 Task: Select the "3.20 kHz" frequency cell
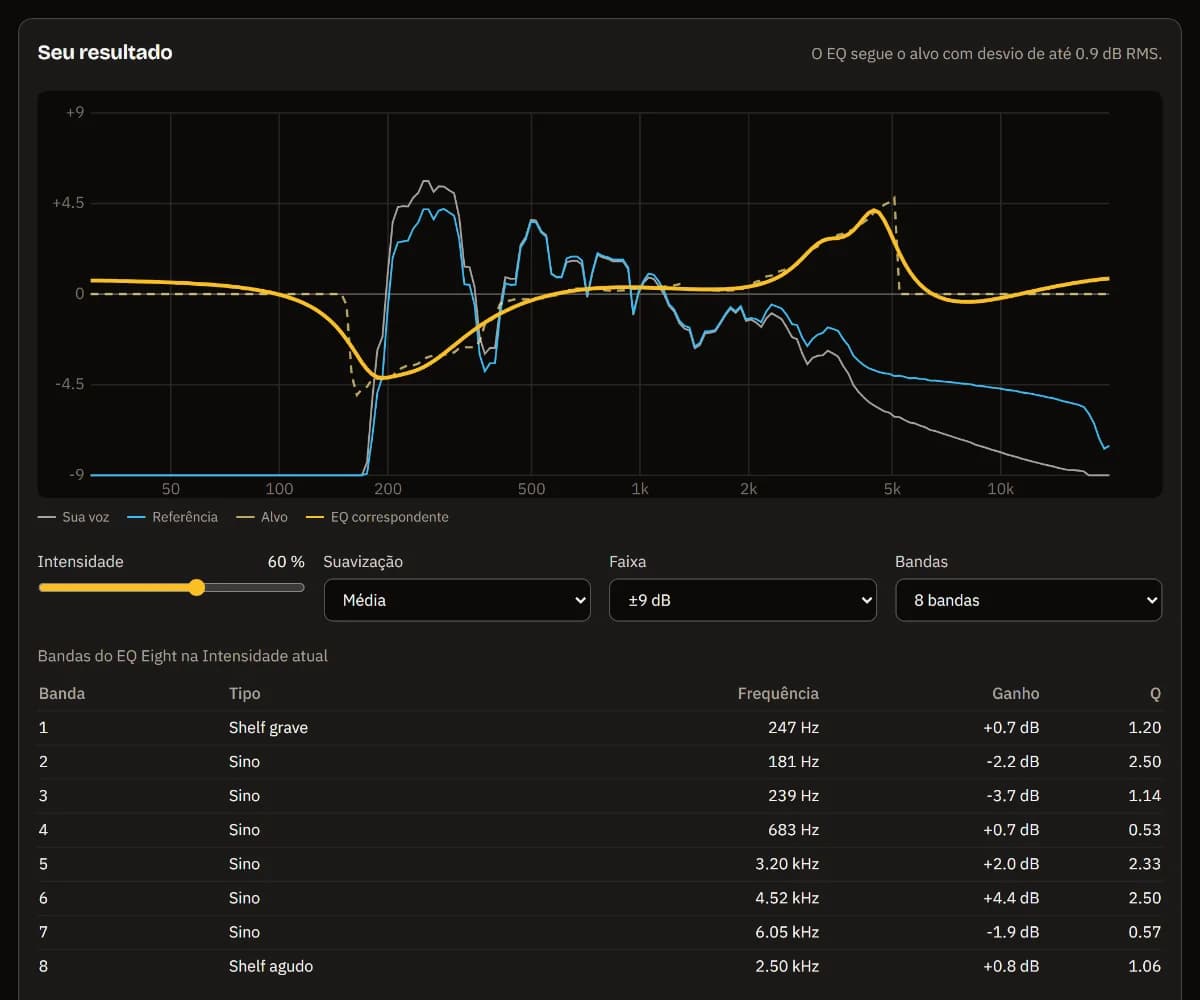787,863
